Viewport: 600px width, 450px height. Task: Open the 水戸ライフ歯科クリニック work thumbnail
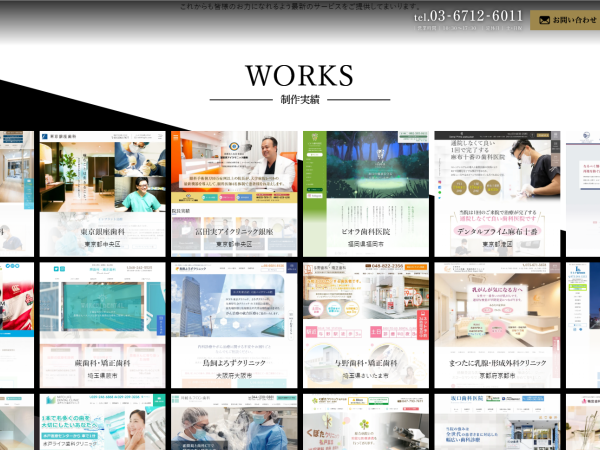pyautogui.click(x=103, y=422)
